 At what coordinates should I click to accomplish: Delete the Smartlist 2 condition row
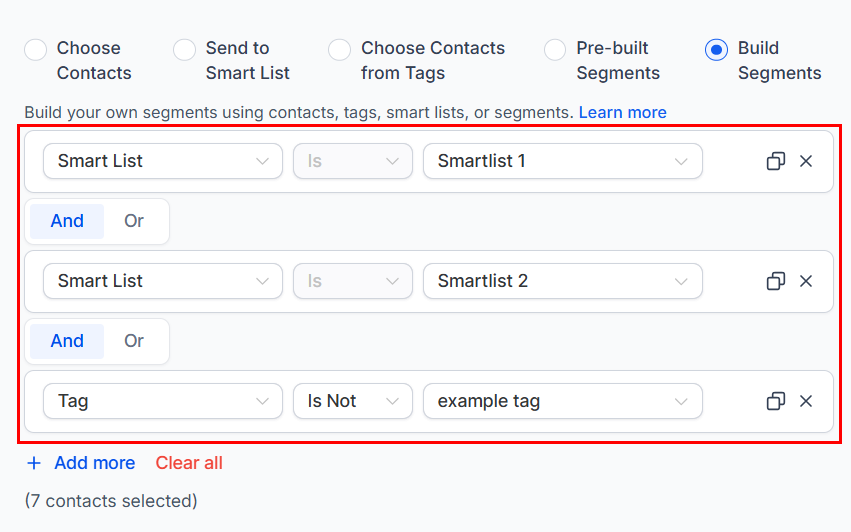click(x=806, y=281)
